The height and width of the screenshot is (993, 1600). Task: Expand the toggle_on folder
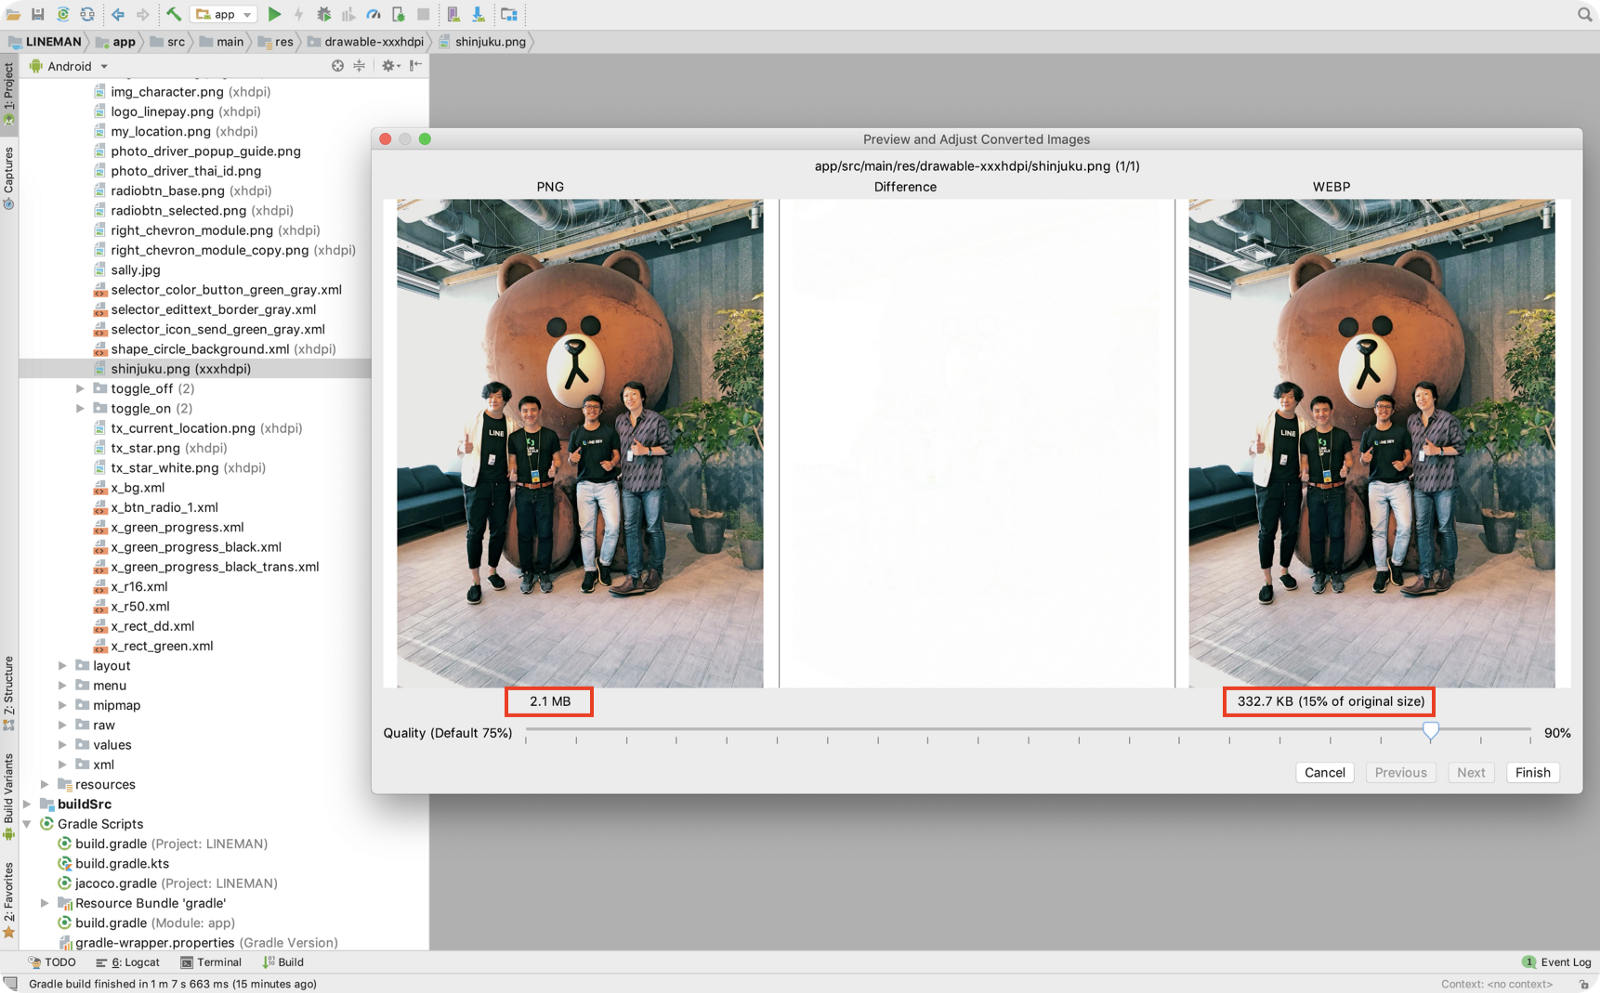tap(80, 408)
